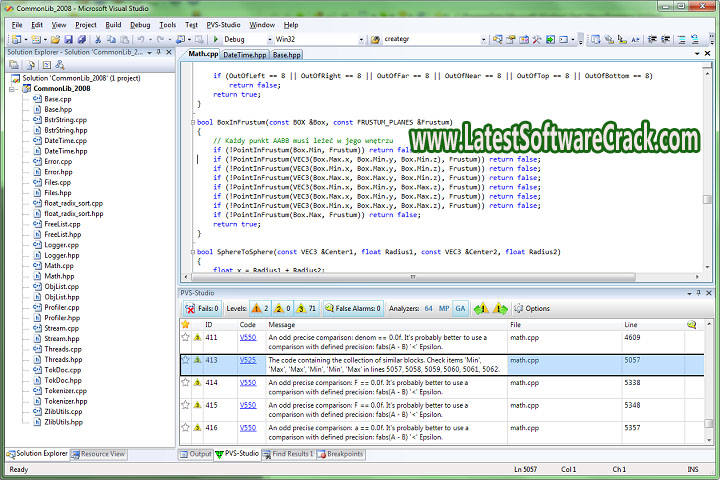The image size is (720, 480).
Task: Open V550 link for message 415
Action: coord(248,405)
